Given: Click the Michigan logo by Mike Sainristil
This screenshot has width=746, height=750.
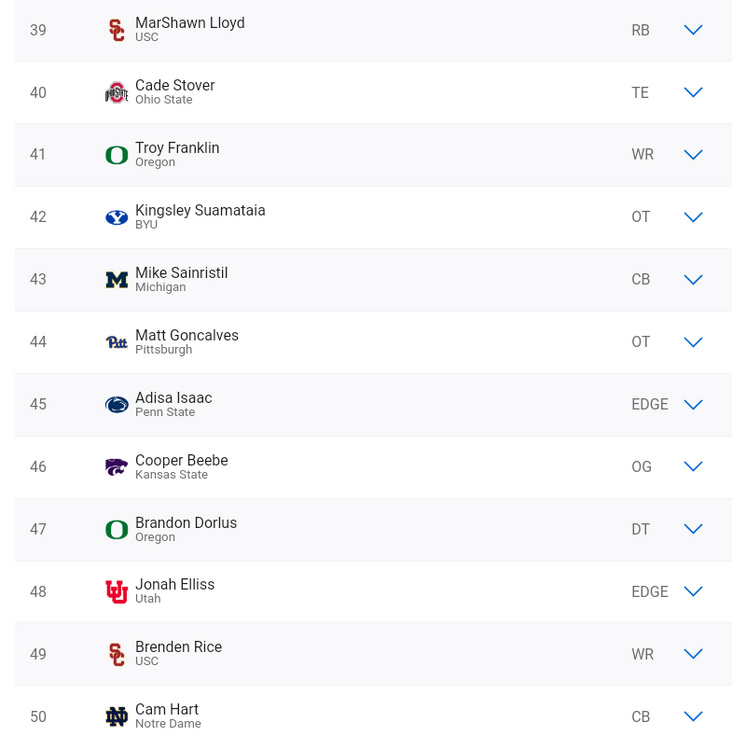Looking at the screenshot, I should (x=117, y=280).
